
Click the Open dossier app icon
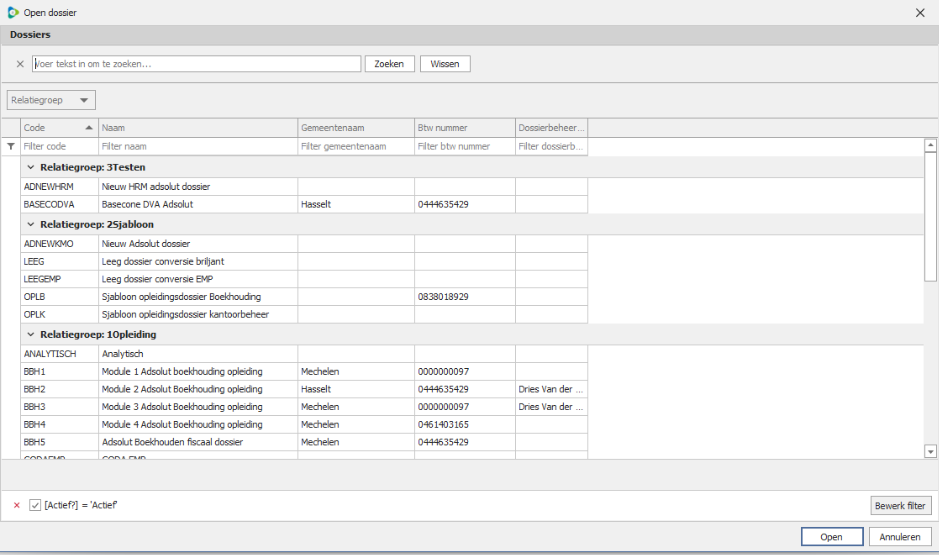coord(13,13)
